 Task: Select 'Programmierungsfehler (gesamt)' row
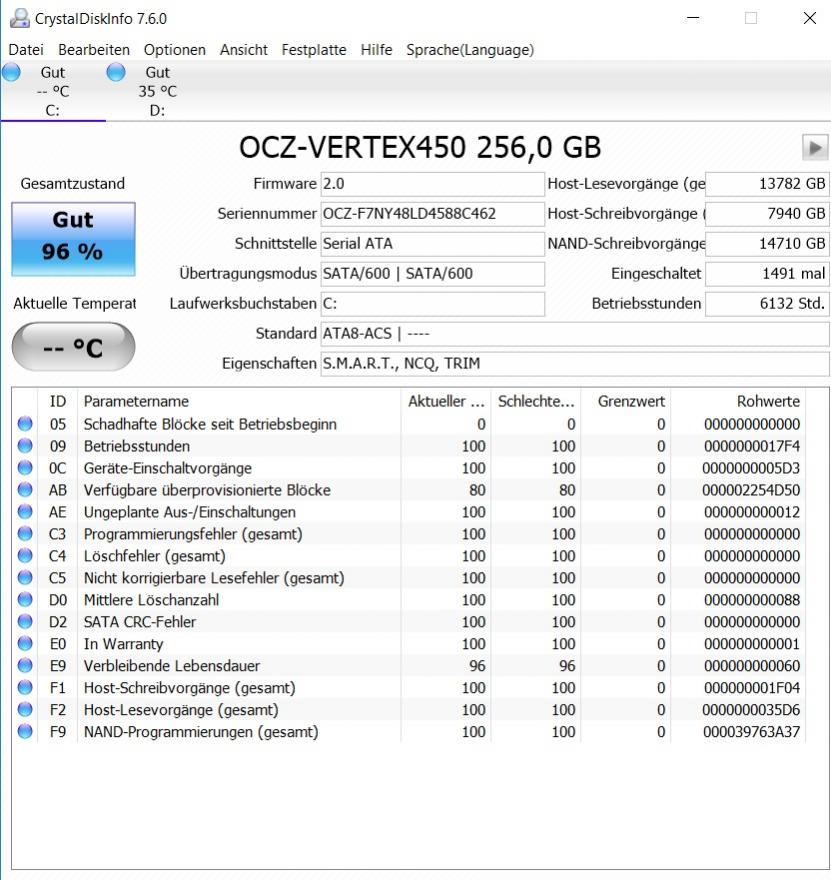click(409, 534)
